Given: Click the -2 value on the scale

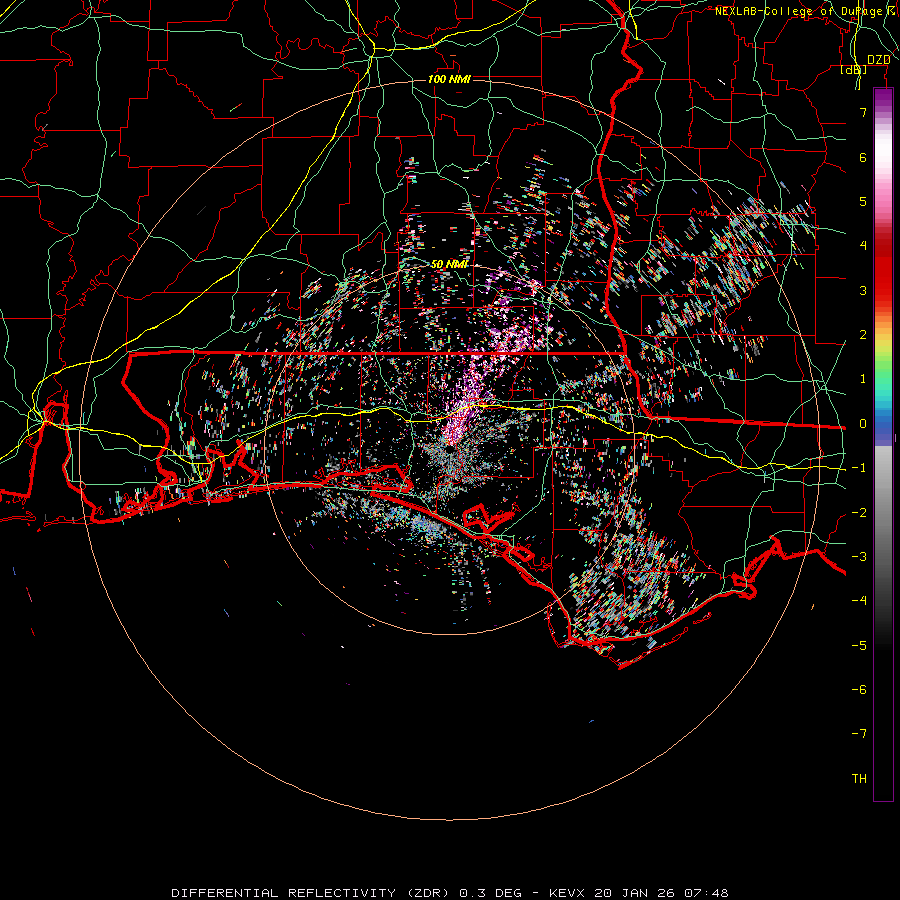Looking at the screenshot, I should 859,513.
